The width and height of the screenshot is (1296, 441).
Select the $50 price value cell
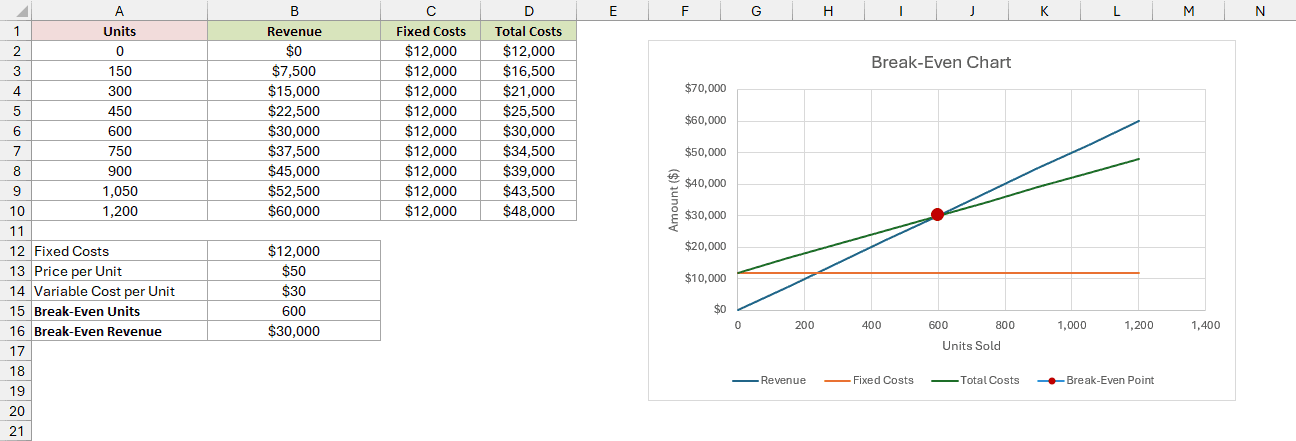(294, 271)
